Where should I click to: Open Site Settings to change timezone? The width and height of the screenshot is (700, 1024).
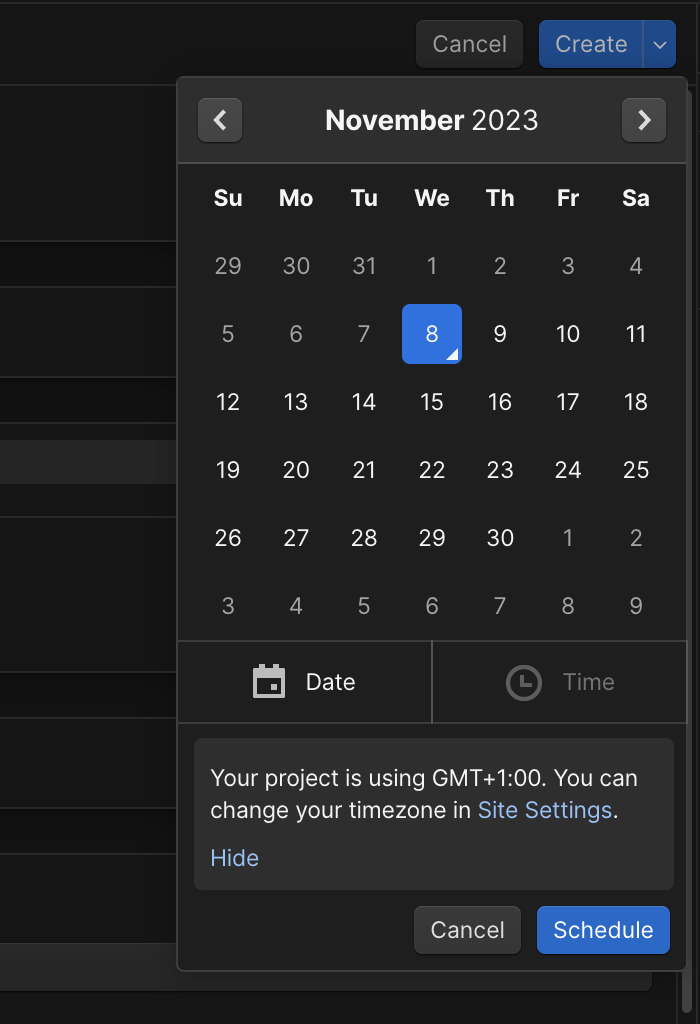[545, 810]
